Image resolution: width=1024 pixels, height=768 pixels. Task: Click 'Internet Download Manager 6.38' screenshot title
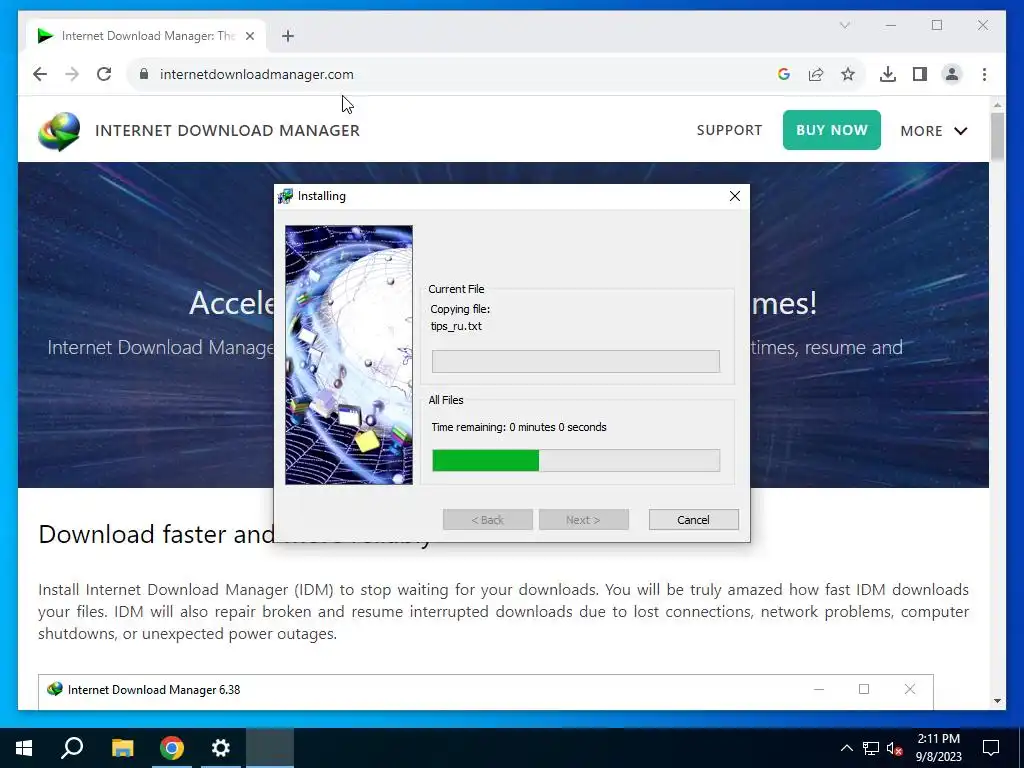coord(154,690)
